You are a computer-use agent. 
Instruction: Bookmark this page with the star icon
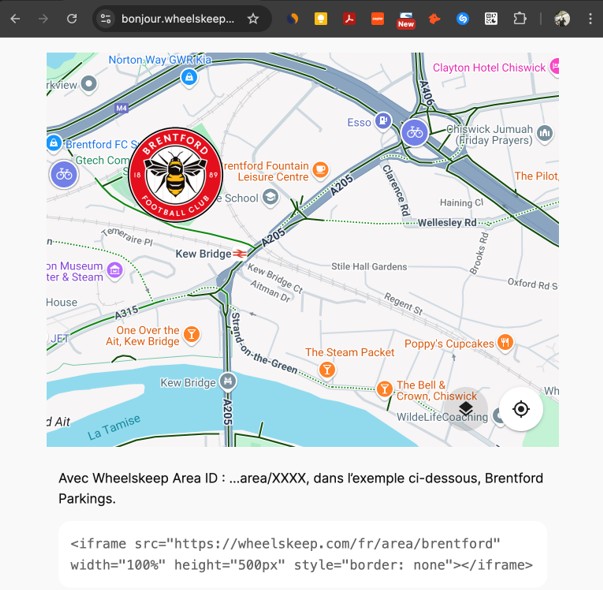click(253, 18)
